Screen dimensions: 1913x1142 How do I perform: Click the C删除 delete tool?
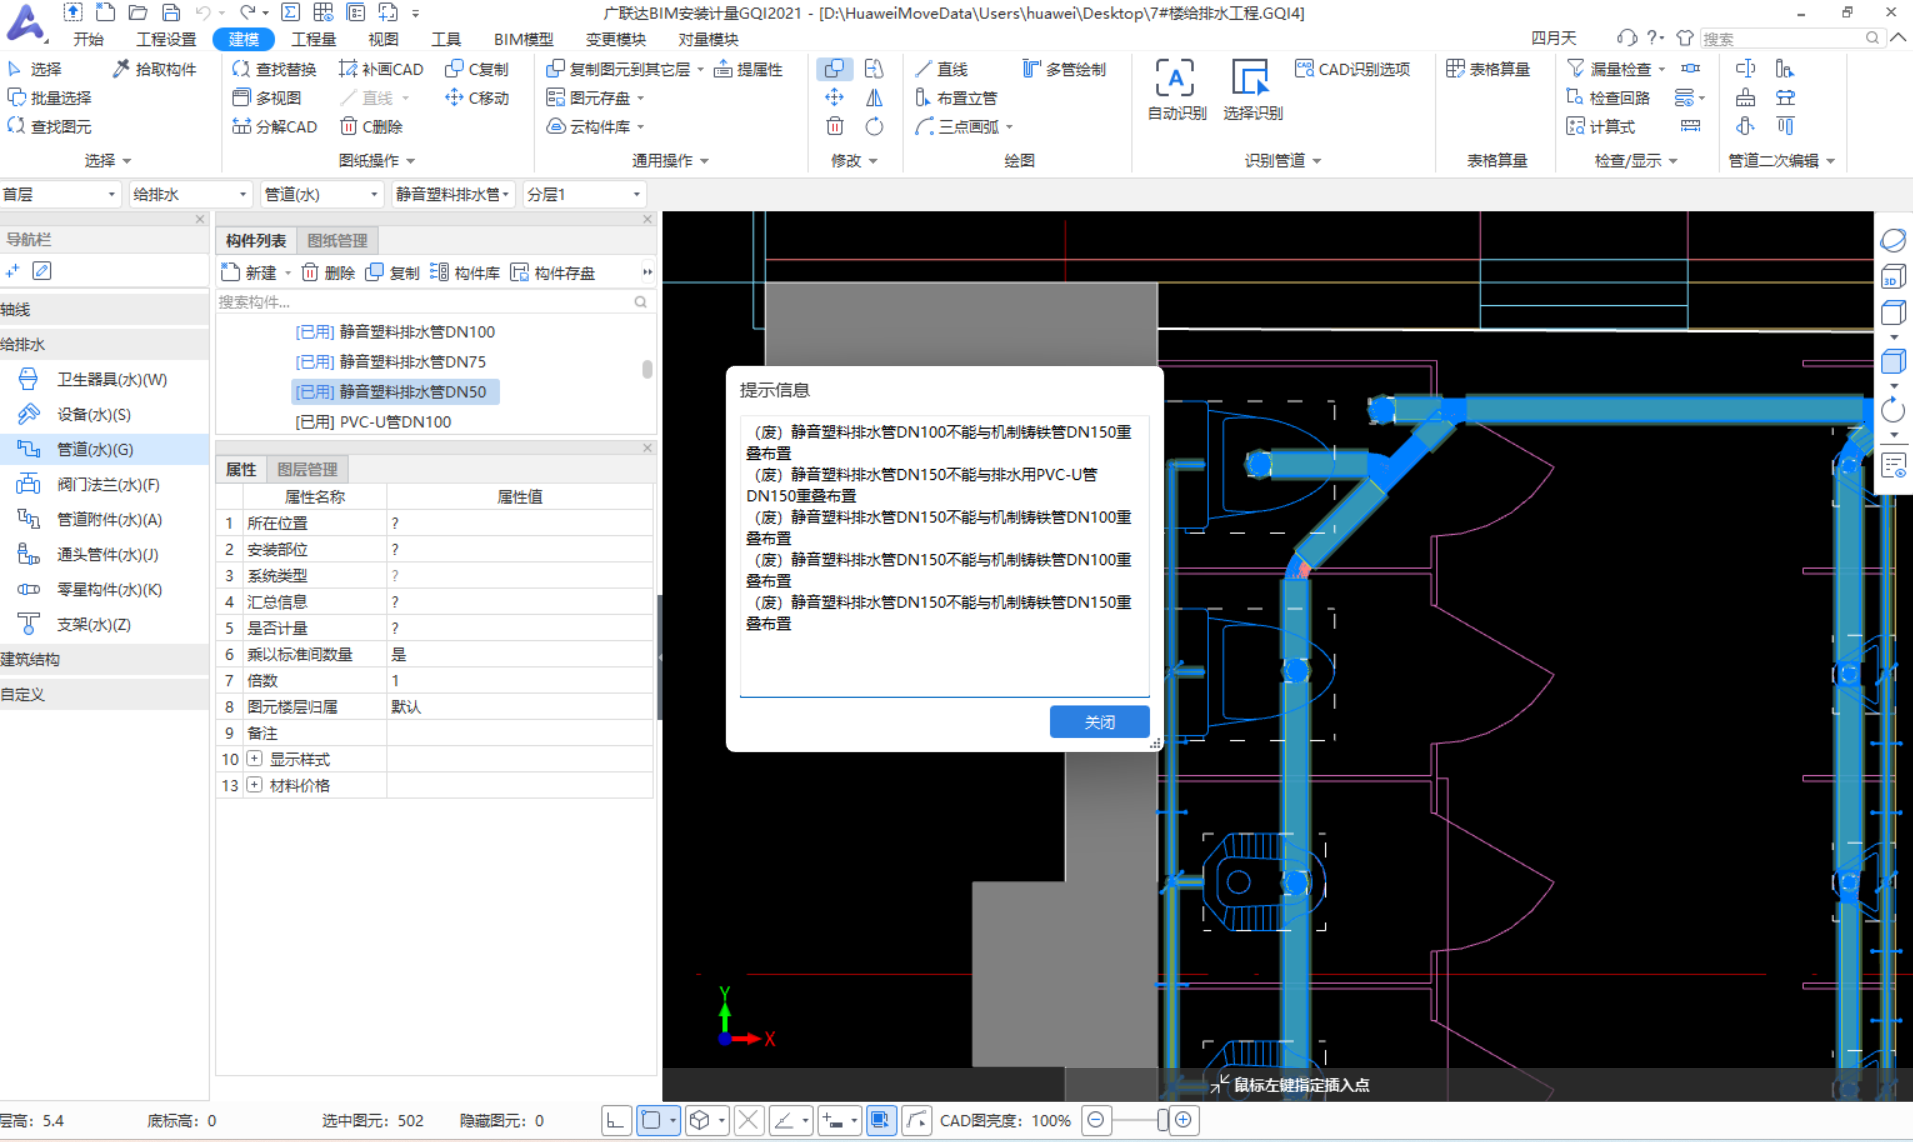click(x=372, y=127)
